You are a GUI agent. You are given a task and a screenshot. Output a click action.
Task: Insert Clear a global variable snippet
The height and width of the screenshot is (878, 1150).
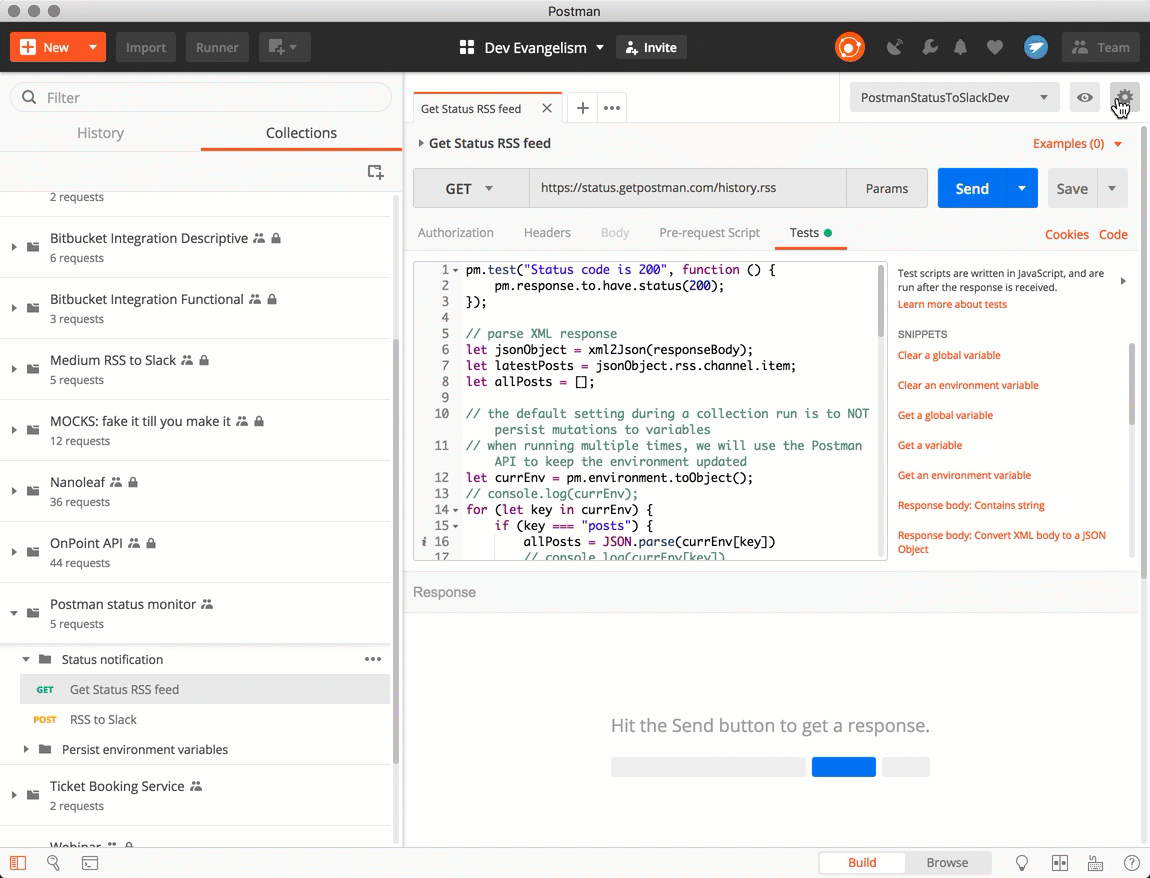click(948, 355)
